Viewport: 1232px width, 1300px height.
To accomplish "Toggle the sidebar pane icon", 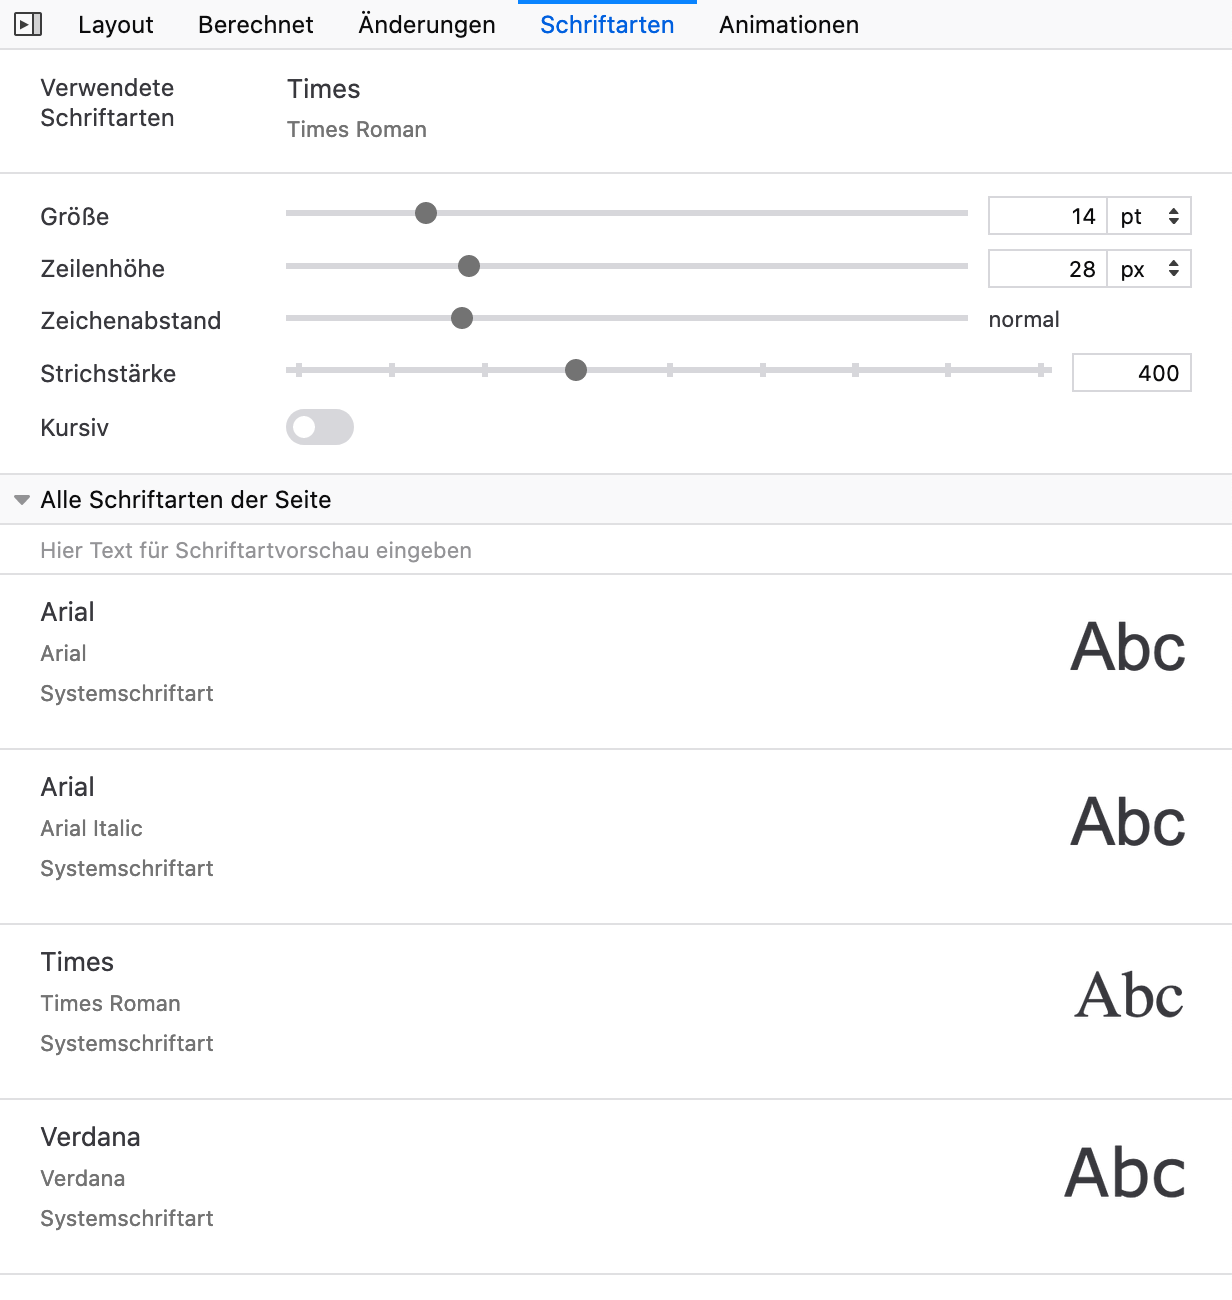I will (28, 24).
